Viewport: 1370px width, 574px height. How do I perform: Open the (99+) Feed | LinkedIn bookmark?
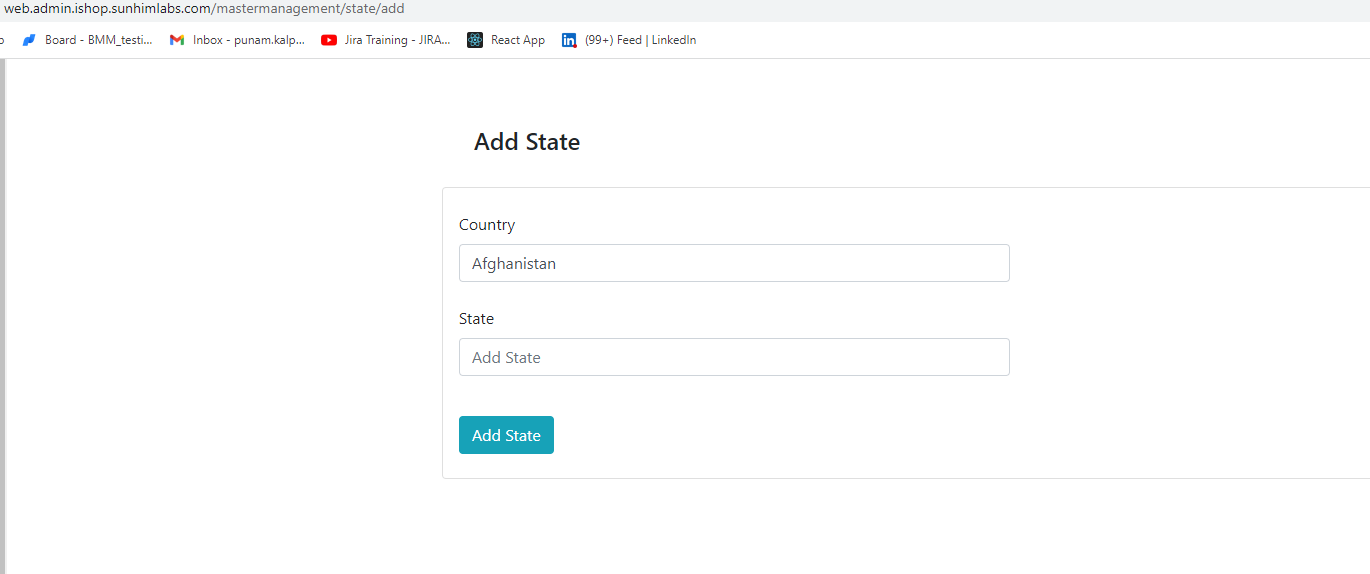coord(640,40)
